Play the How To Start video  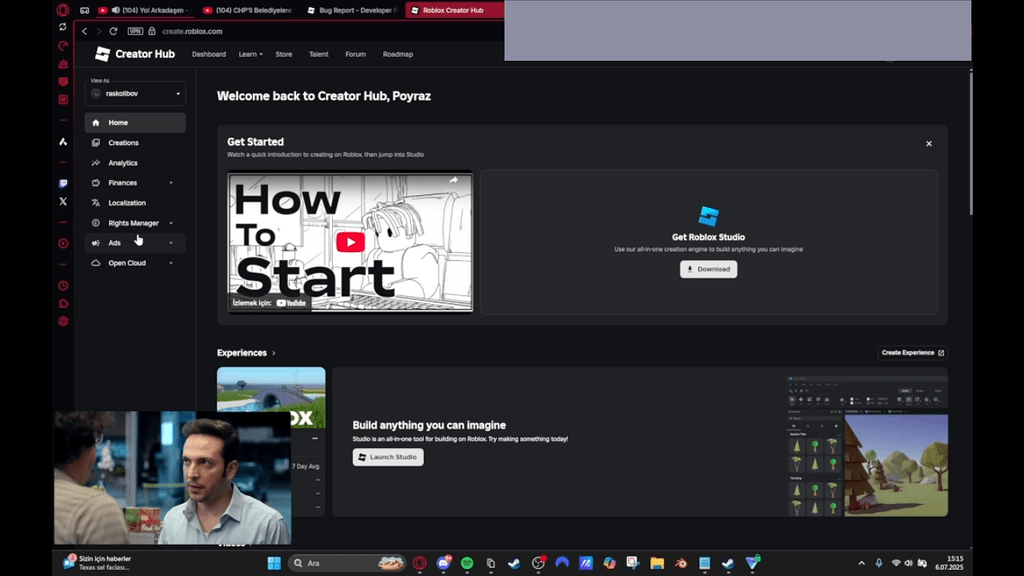tap(349, 241)
